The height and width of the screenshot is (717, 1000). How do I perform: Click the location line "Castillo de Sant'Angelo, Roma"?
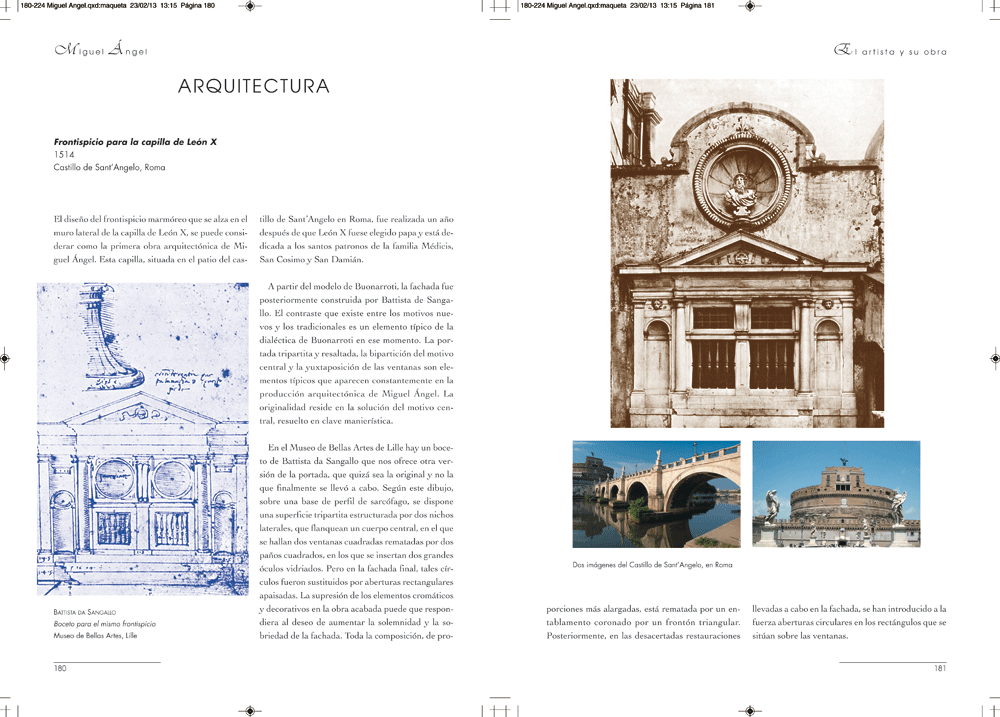click(x=109, y=167)
